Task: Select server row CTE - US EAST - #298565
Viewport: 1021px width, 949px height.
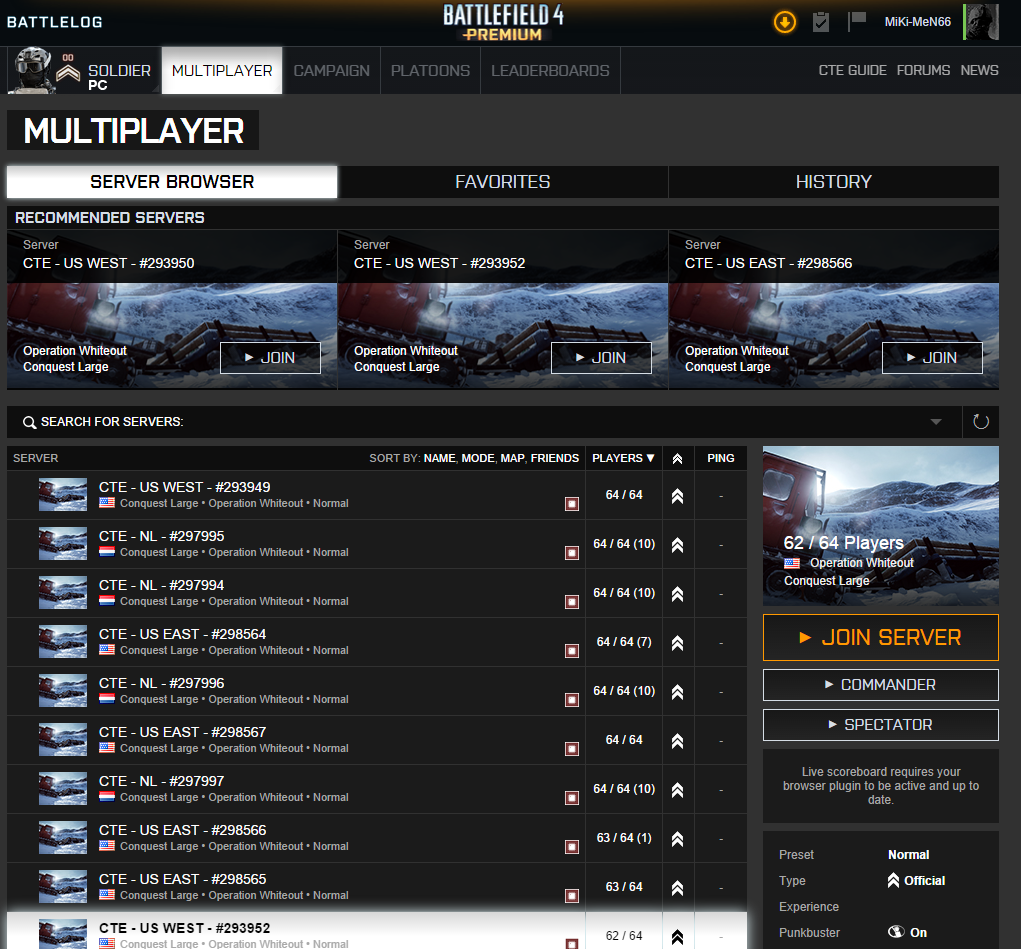Action: (x=376, y=887)
